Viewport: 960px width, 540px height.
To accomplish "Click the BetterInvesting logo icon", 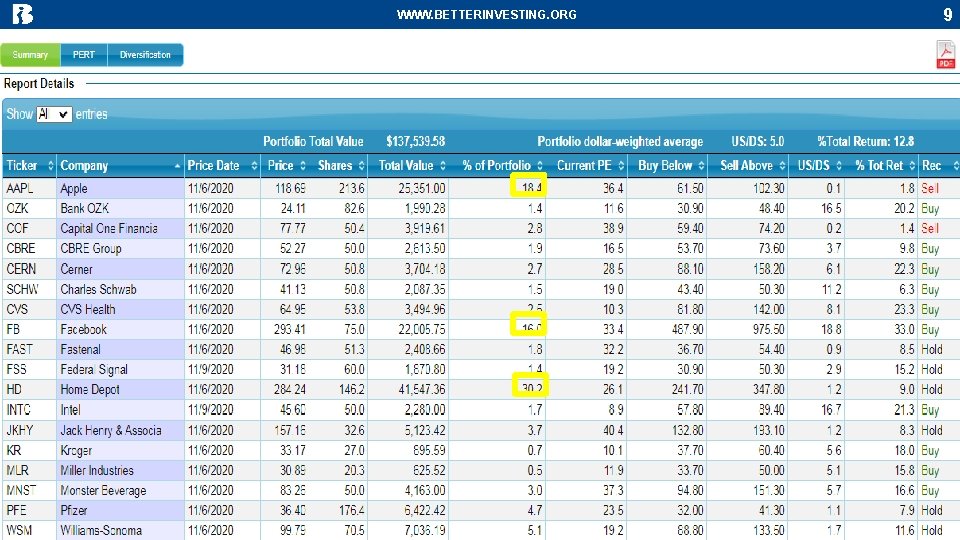I will click(x=22, y=14).
